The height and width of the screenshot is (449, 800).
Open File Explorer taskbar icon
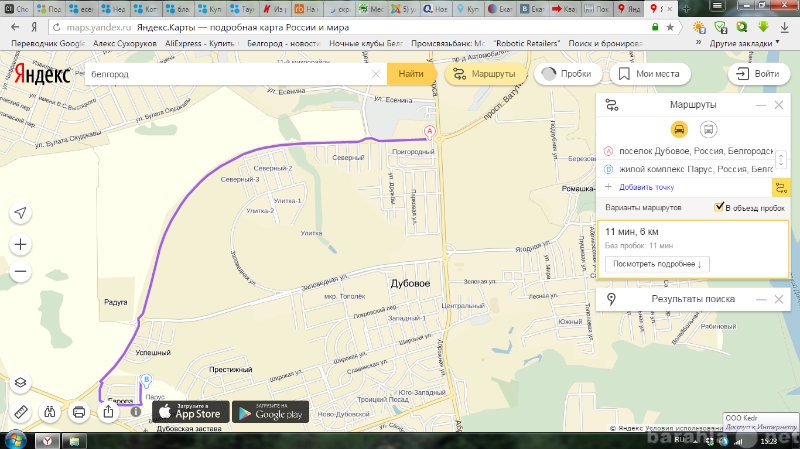click(74, 440)
